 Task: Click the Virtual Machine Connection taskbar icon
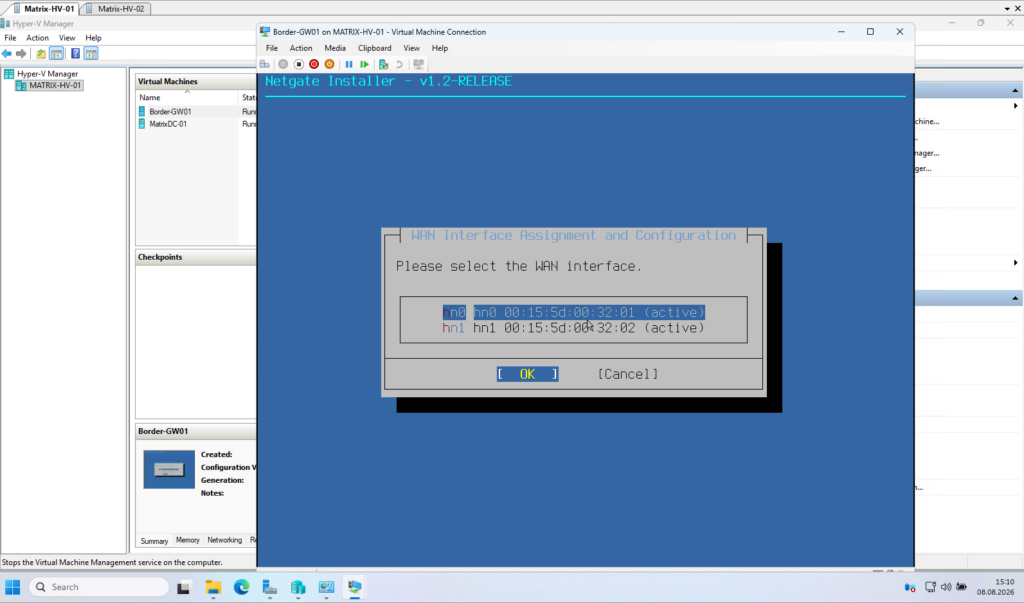pos(355,587)
